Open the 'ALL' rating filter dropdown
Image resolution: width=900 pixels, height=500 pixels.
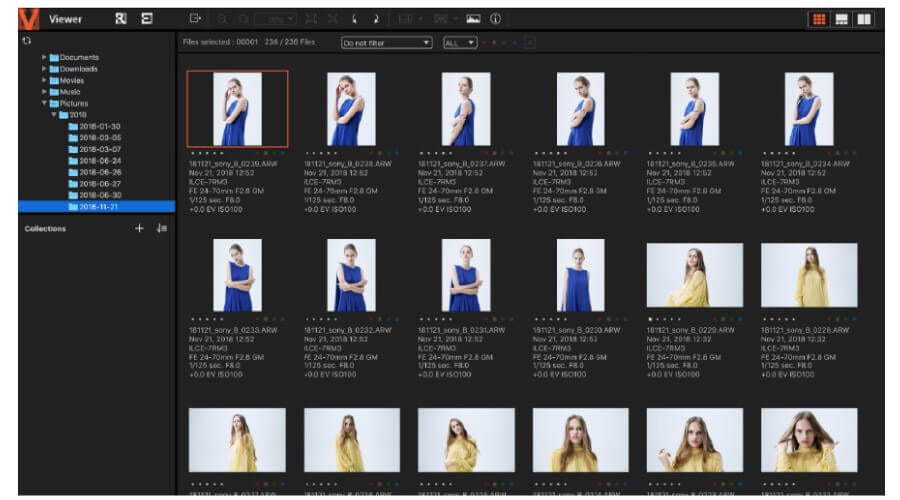pos(460,42)
